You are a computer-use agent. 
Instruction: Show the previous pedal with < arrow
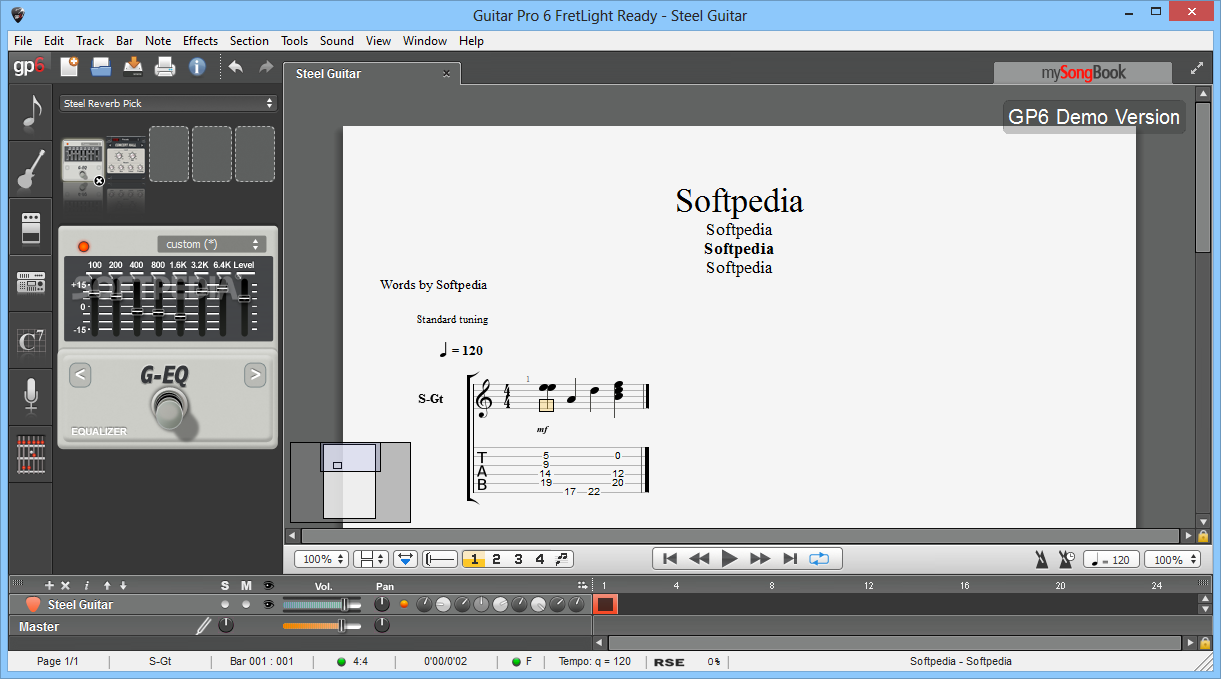tap(81, 375)
